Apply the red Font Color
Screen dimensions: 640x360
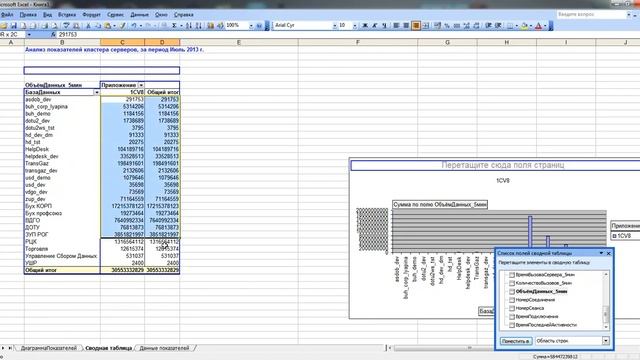538,26
